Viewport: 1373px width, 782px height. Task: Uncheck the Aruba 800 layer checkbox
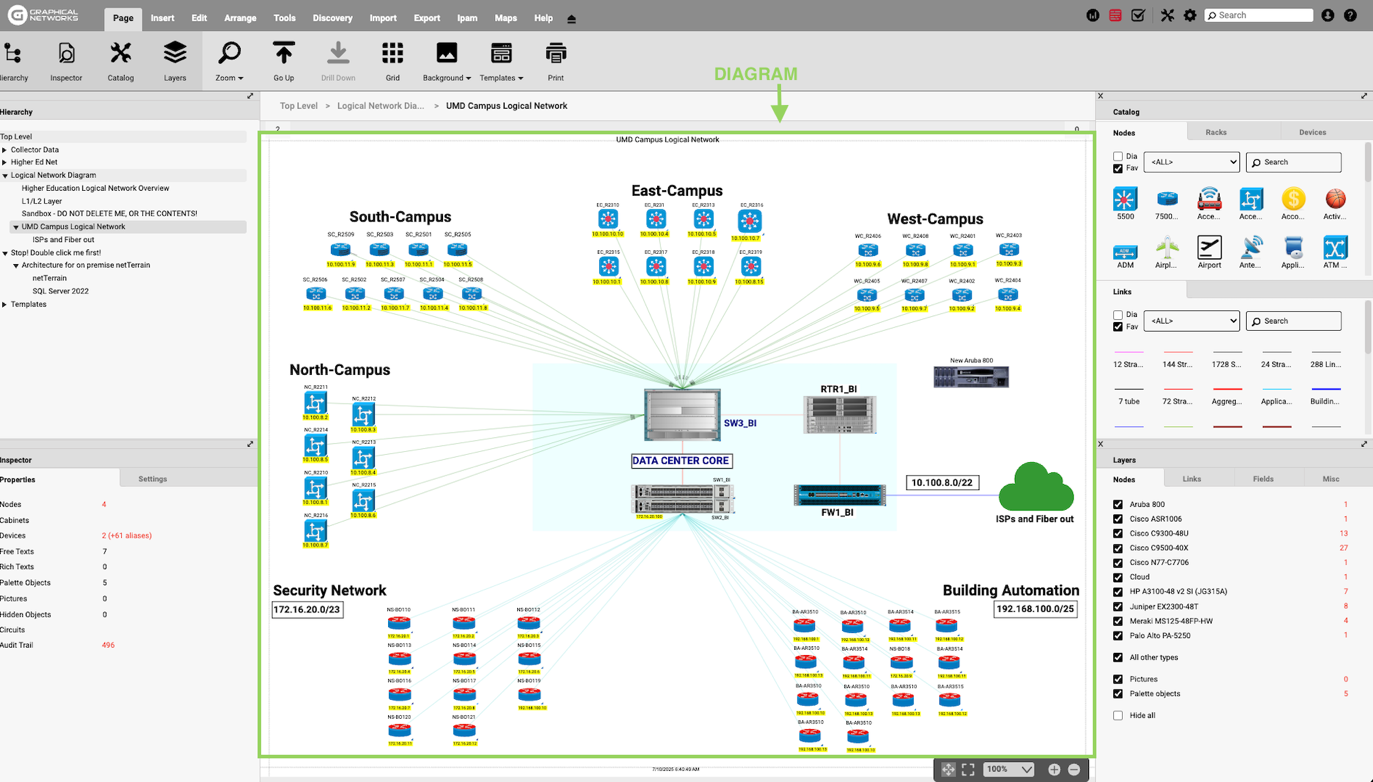point(1118,505)
